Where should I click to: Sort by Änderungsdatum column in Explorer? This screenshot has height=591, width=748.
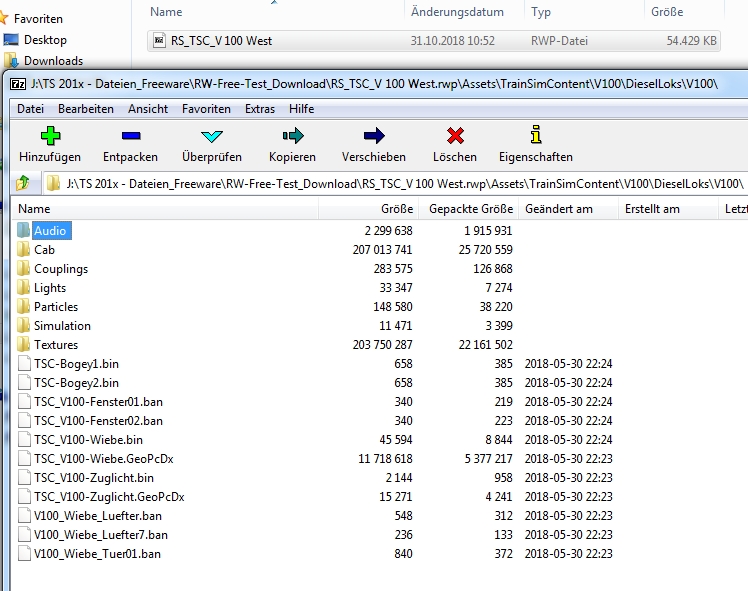click(465, 11)
